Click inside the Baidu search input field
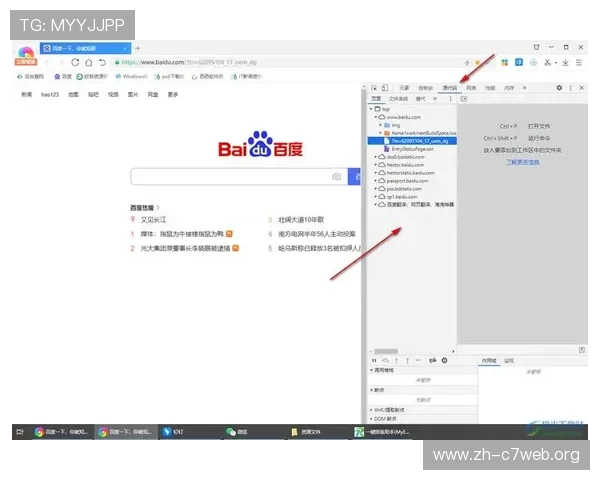Image resolution: width=600 pixels, height=480 pixels. pyautogui.click(x=230, y=177)
